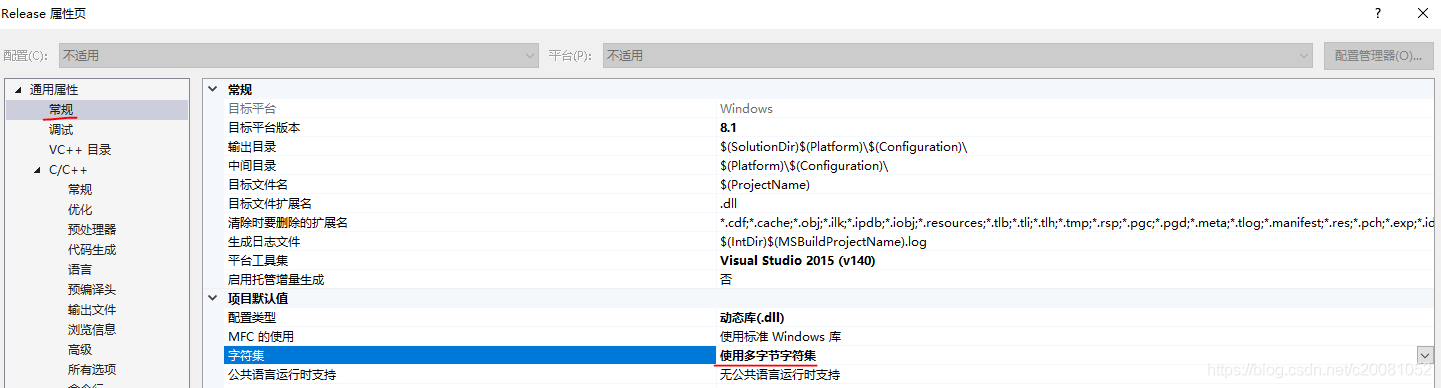Click the $(ProjectName) value cell

tap(765, 184)
